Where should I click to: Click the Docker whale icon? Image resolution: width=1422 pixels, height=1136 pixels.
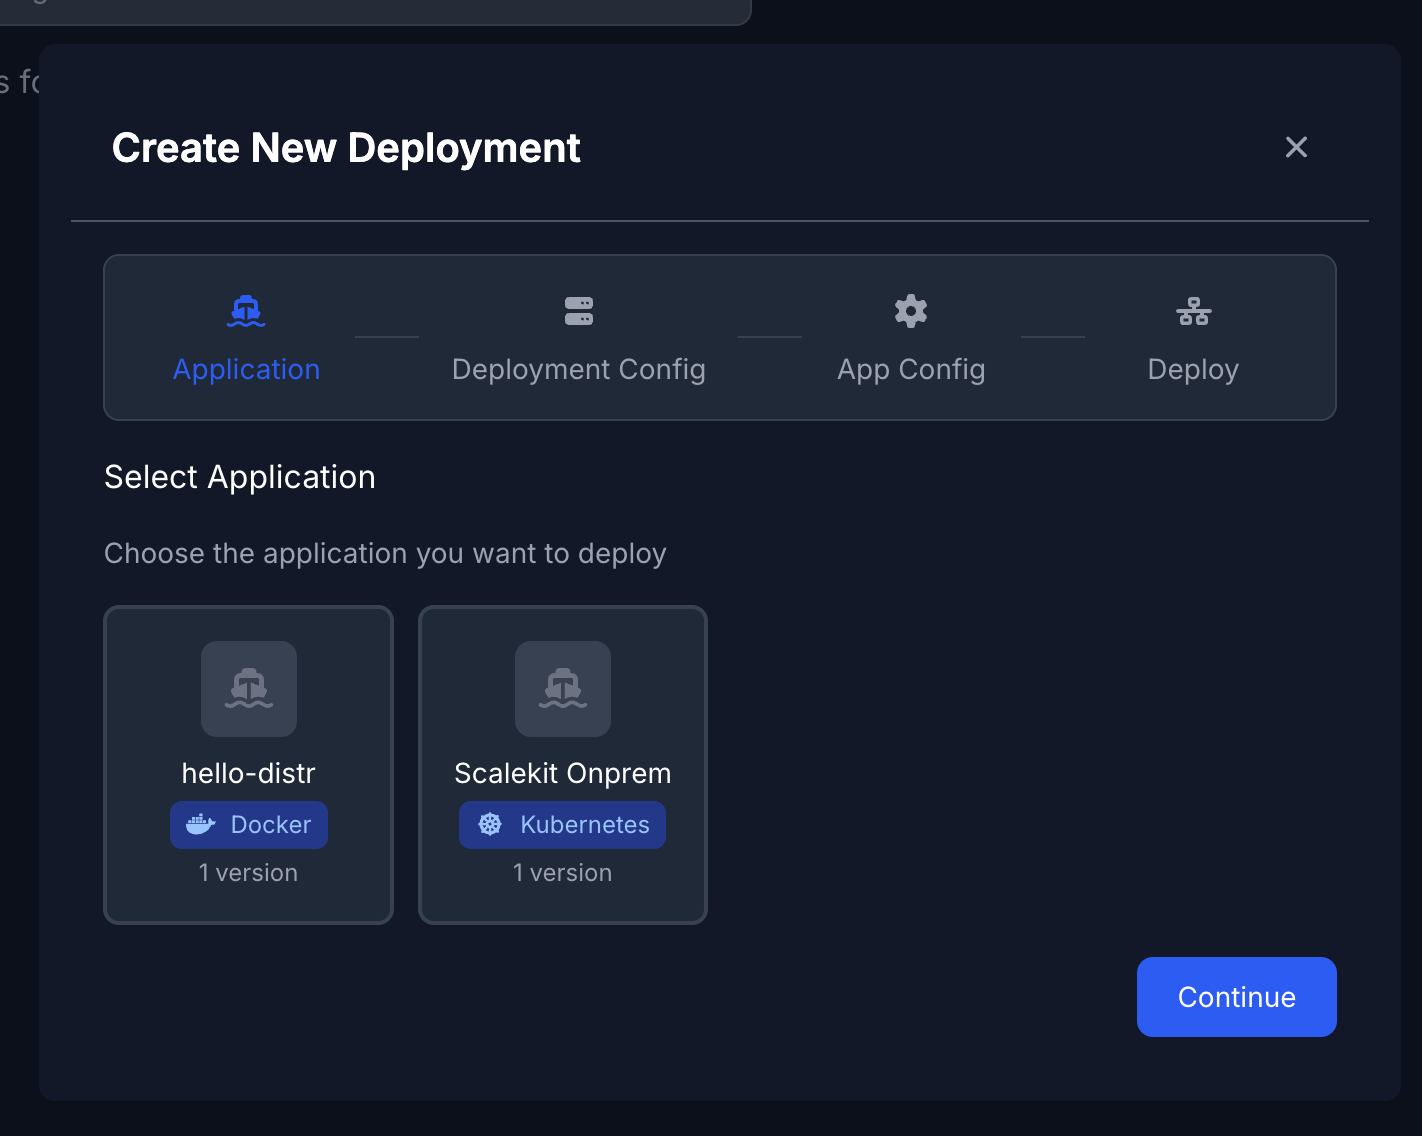click(x=201, y=824)
